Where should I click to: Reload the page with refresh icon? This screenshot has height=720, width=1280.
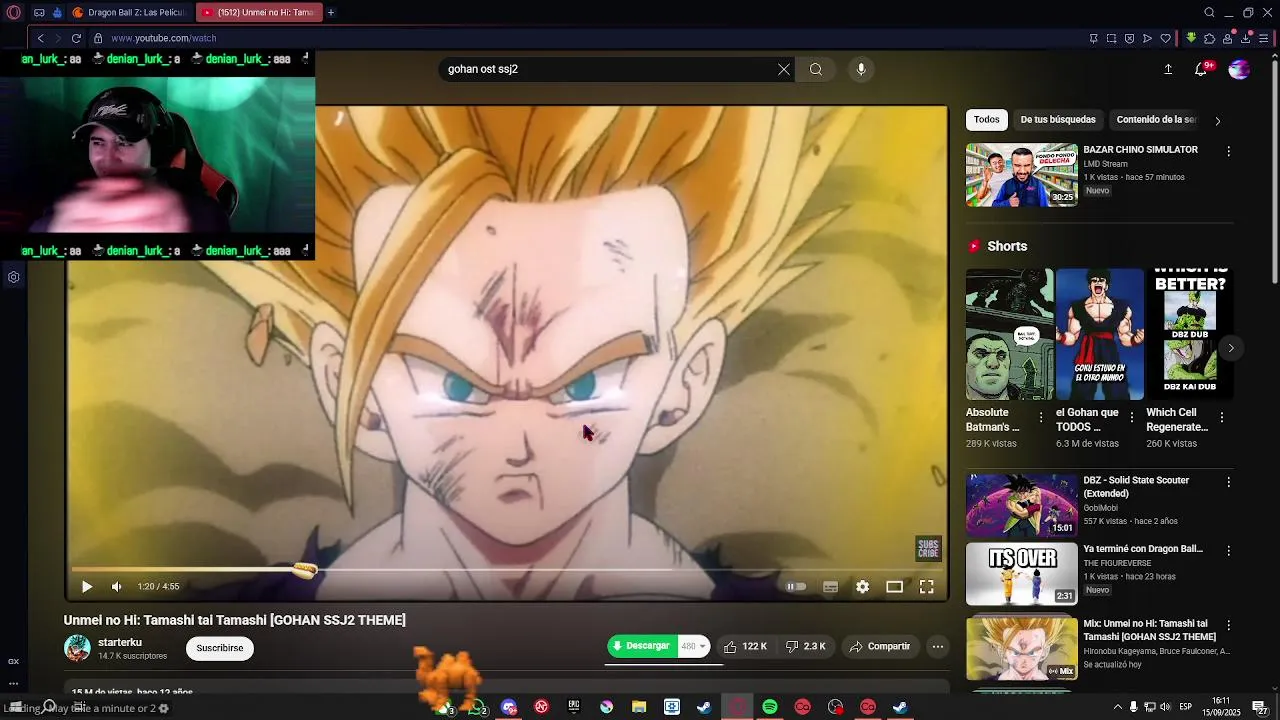(76, 38)
